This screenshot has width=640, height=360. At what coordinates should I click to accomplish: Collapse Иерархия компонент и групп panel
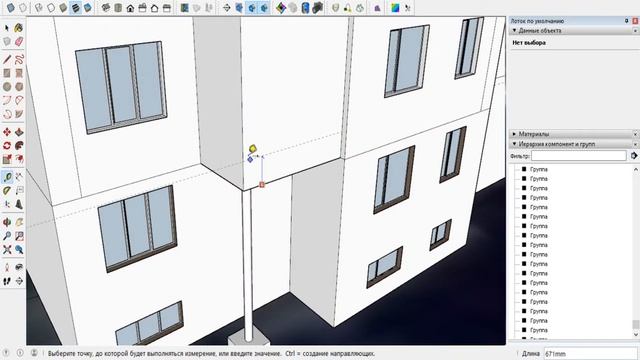514,144
